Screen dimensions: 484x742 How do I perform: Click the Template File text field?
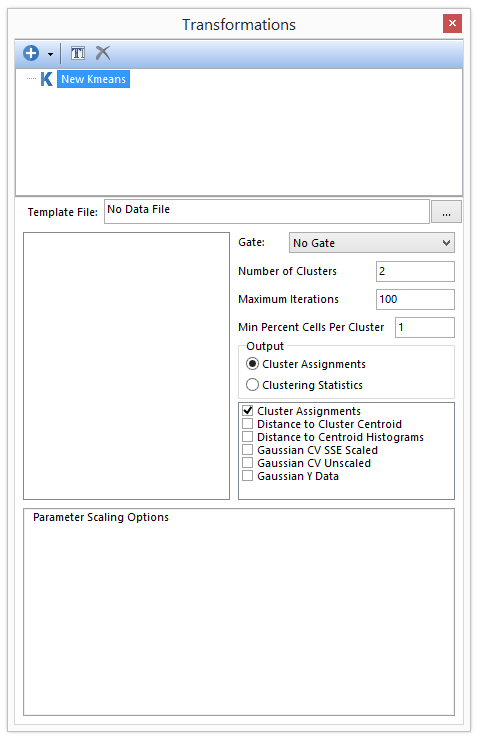click(x=267, y=211)
